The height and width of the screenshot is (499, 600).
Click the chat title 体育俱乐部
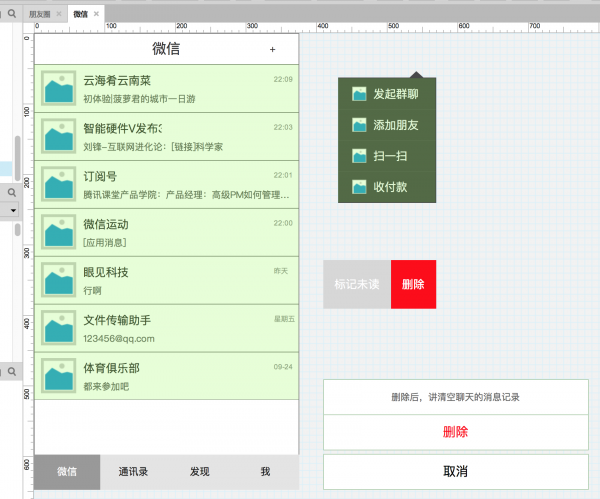[111, 368]
